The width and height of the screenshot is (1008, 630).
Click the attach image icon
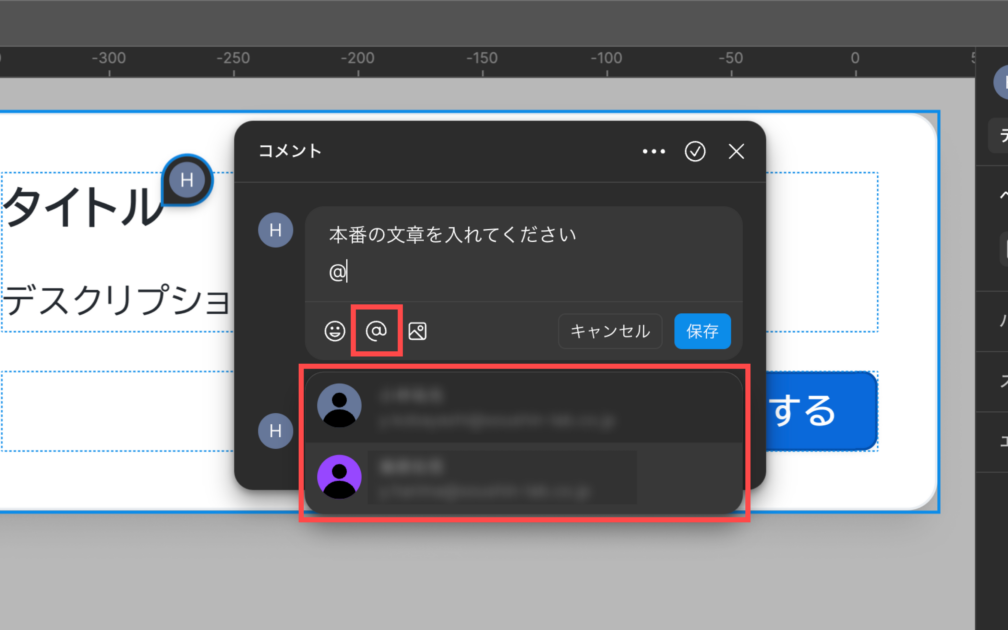pos(418,332)
